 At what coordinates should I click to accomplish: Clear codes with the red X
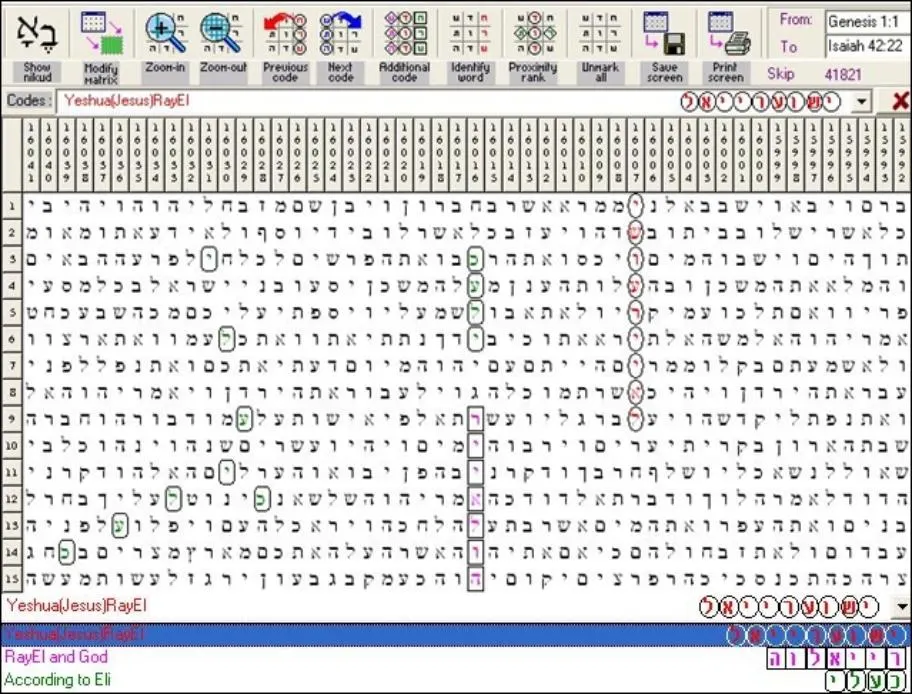(x=900, y=102)
